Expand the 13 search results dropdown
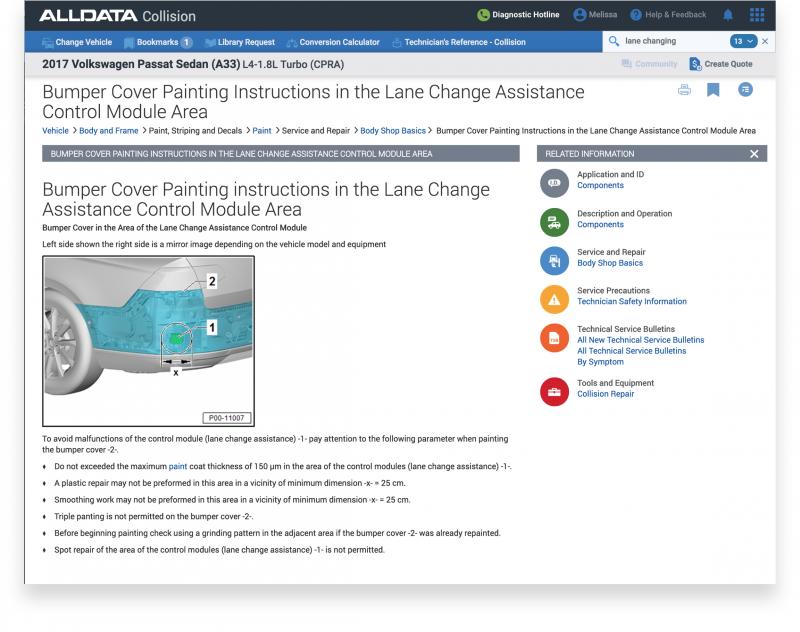800x632 pixels. point(743,41)
